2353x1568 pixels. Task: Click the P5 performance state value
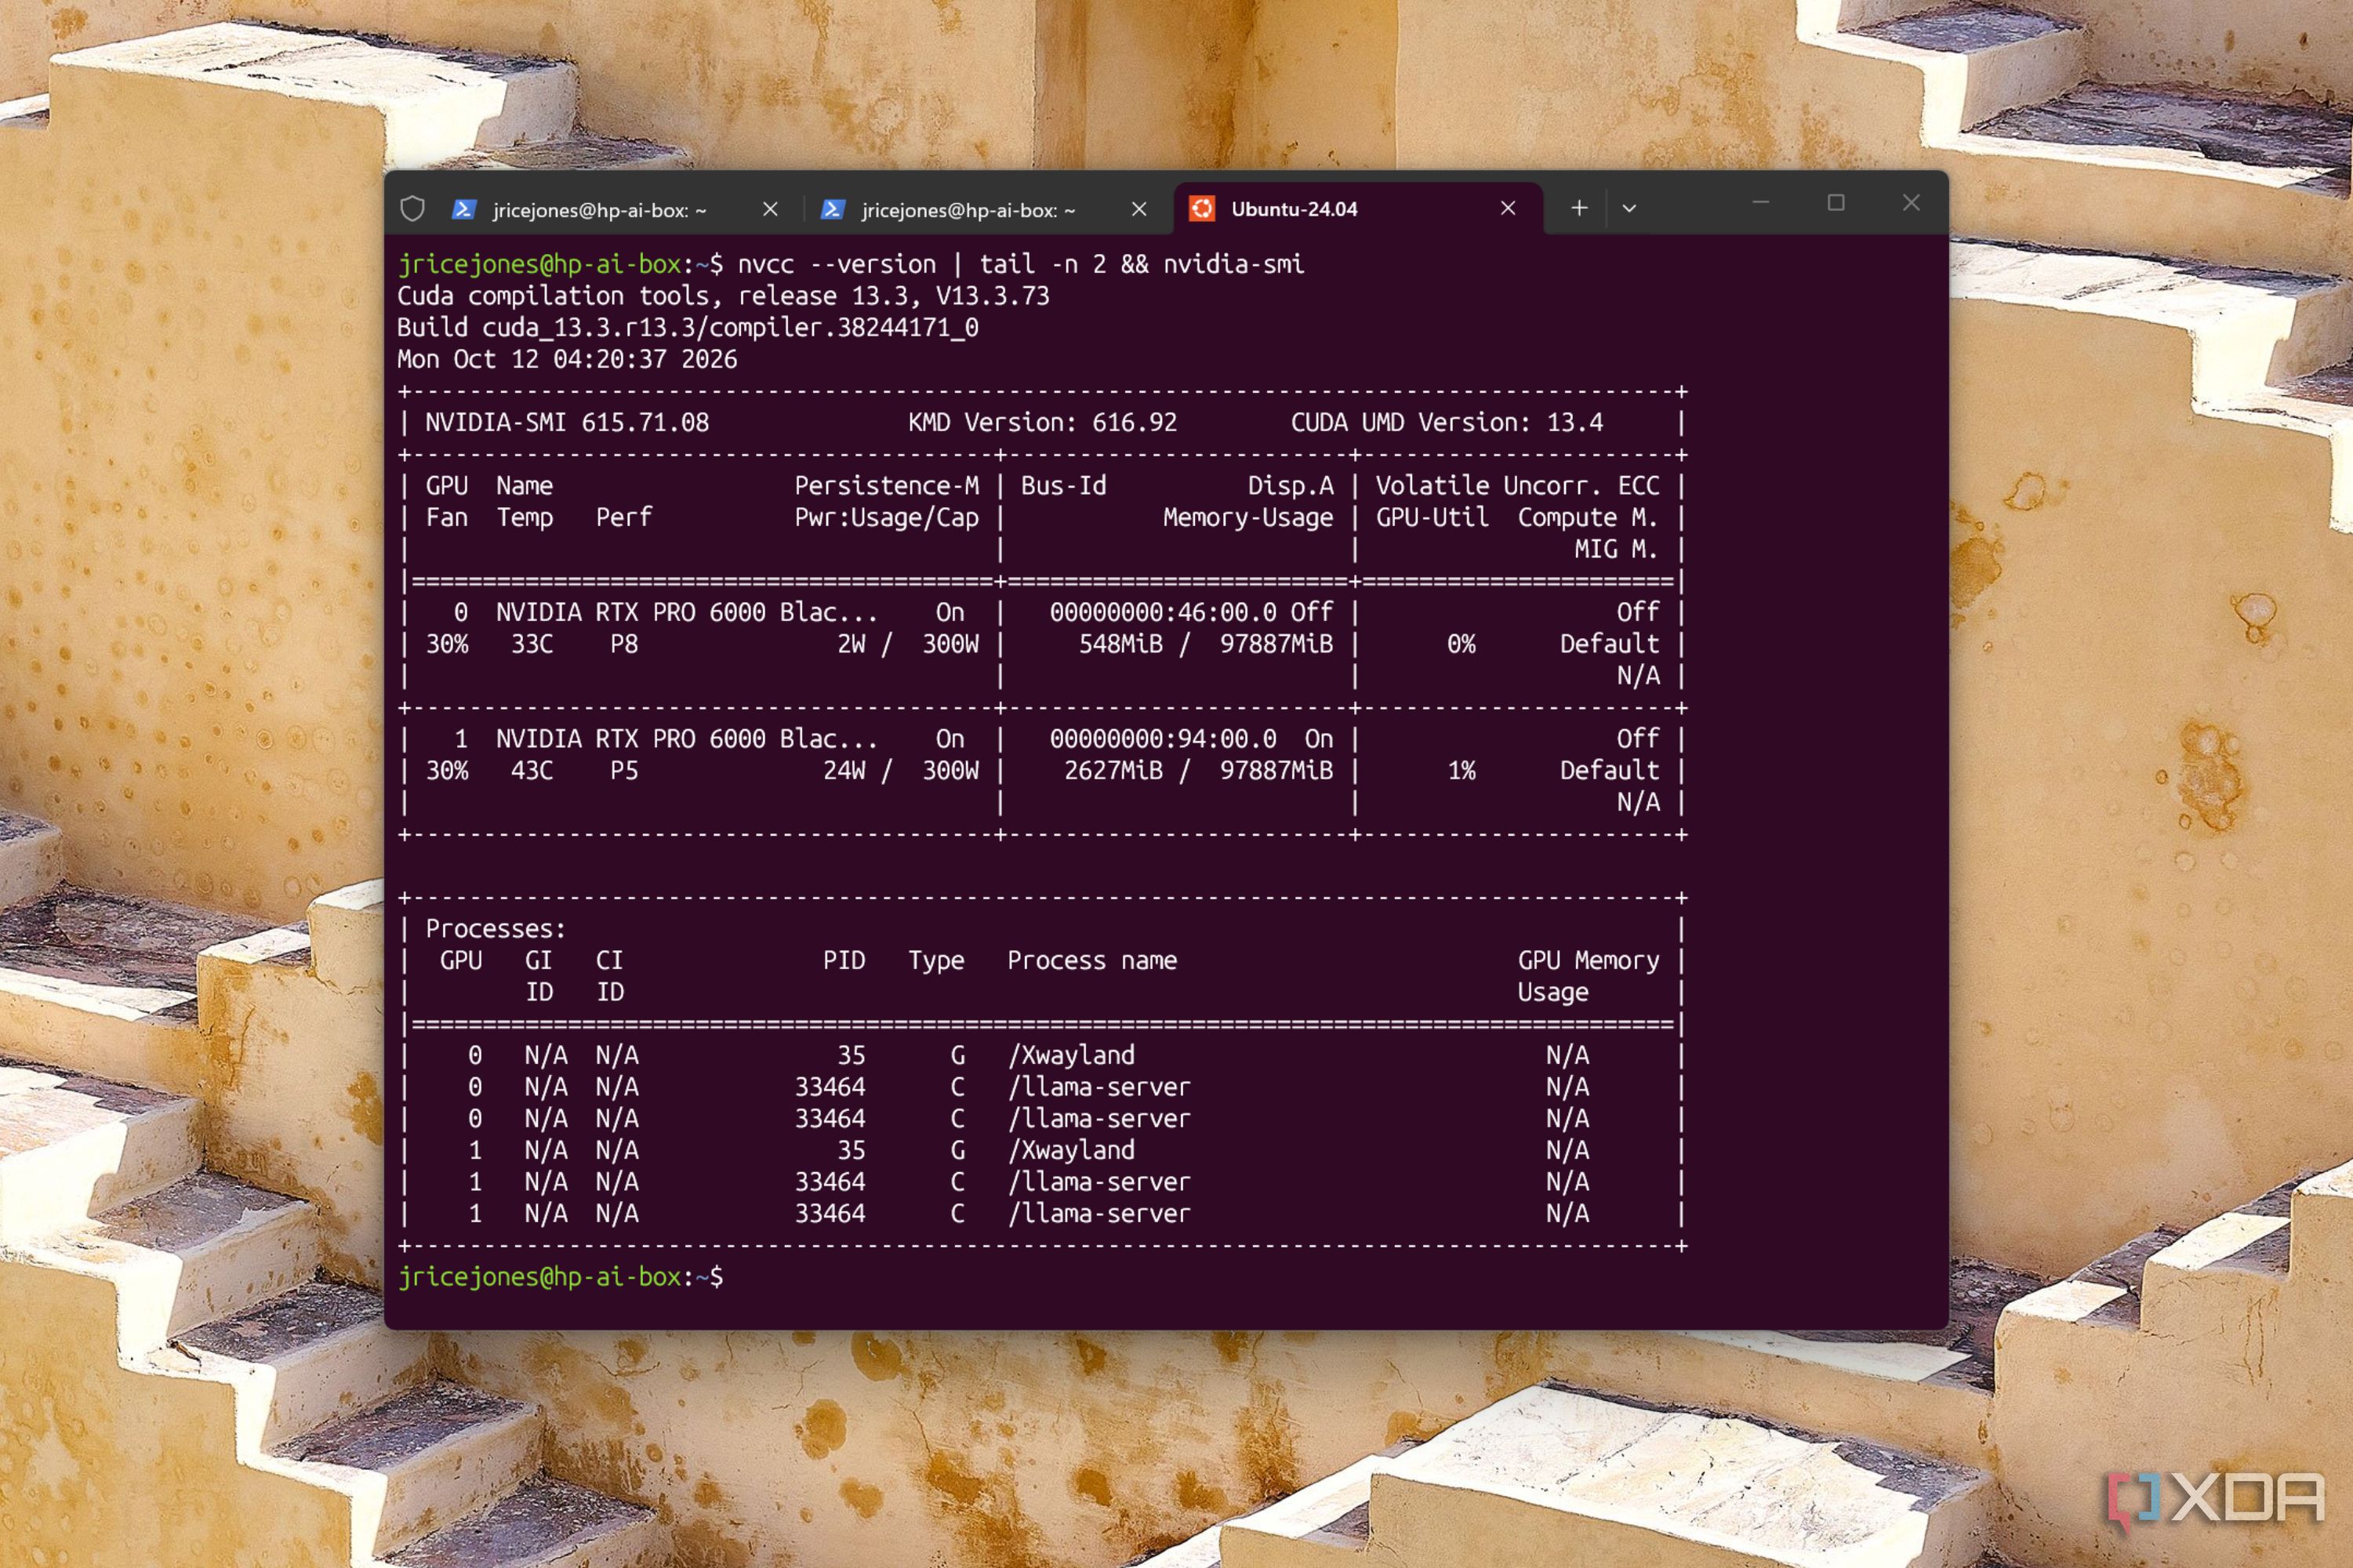(x=624, y=771)
